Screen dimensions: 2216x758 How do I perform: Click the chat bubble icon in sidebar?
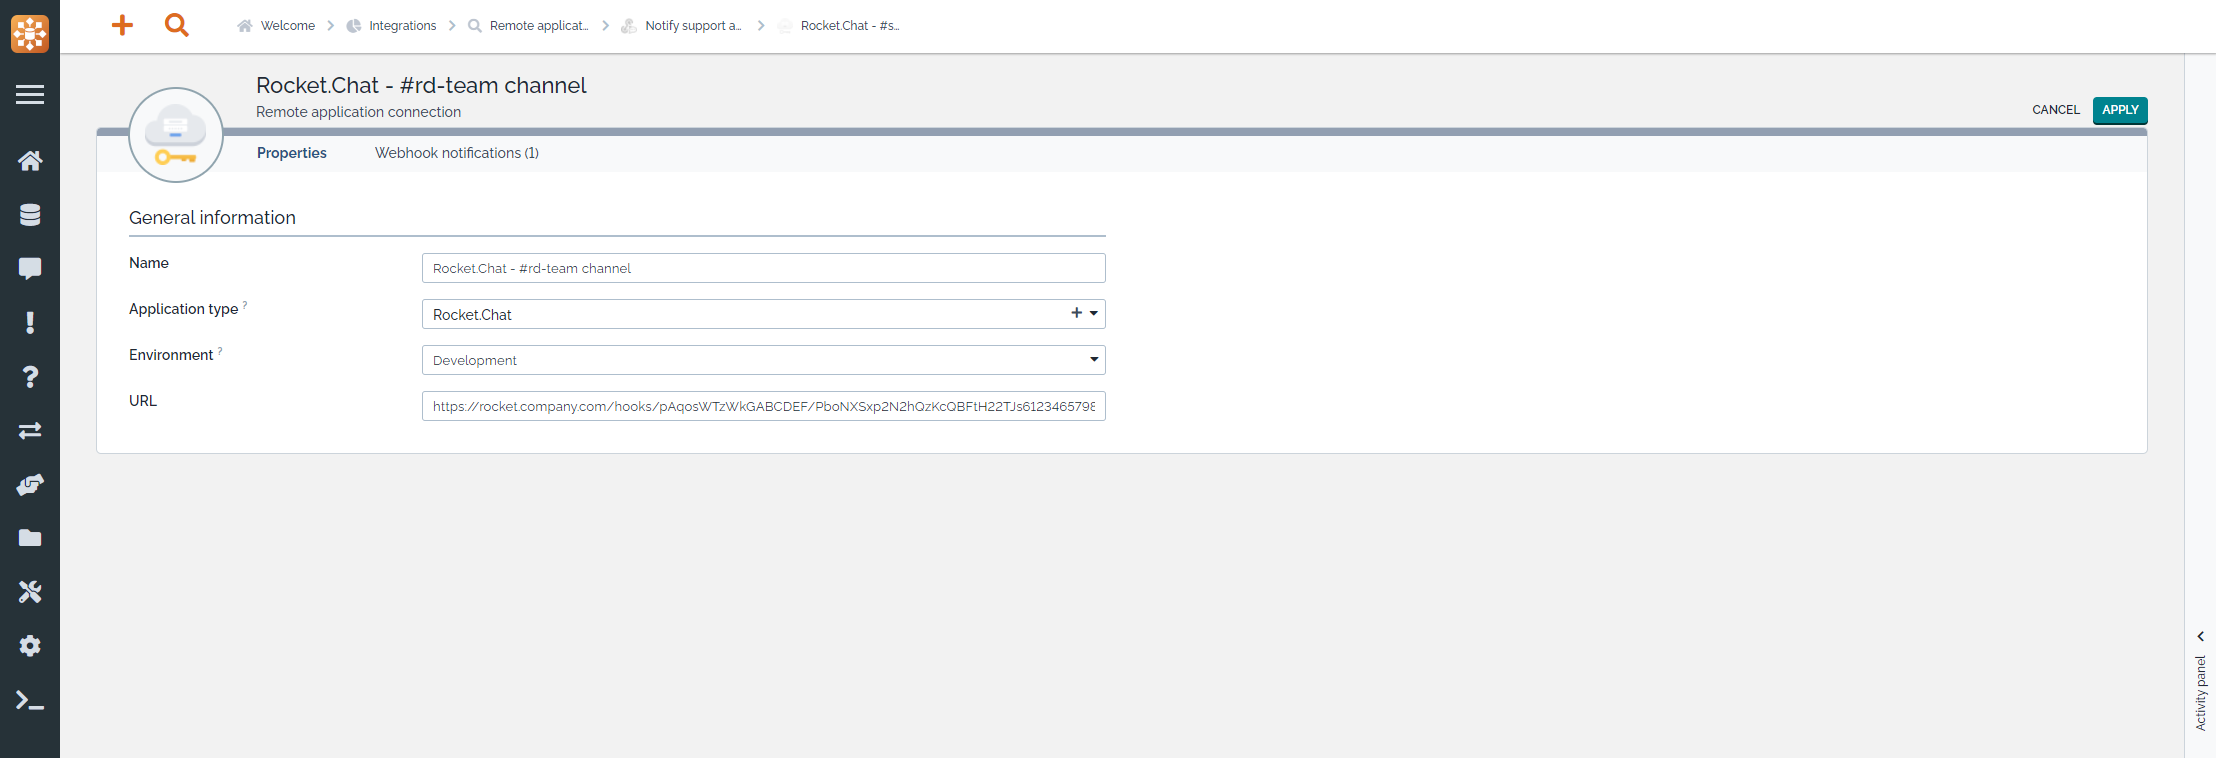(x=30, y=269)
